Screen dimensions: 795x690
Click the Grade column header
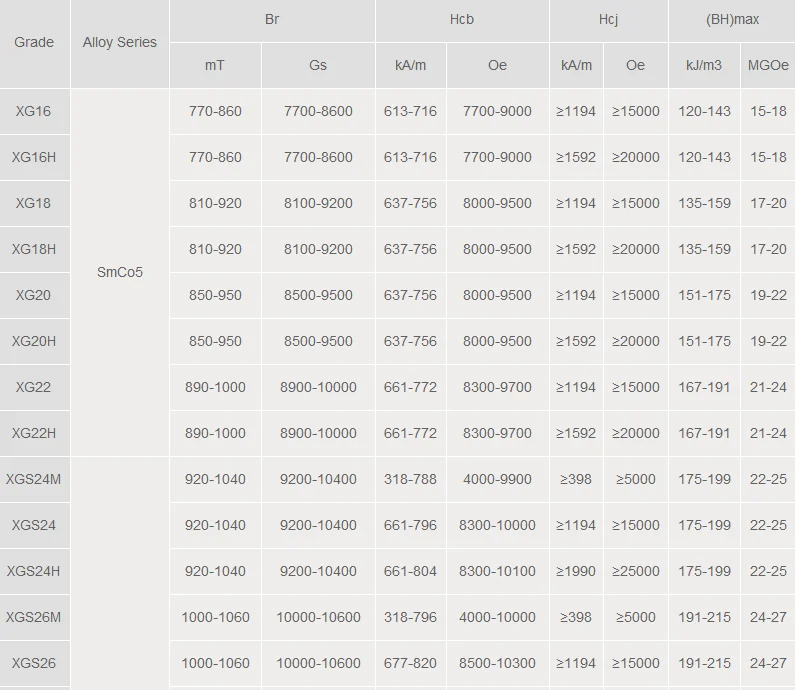point(34,43)
